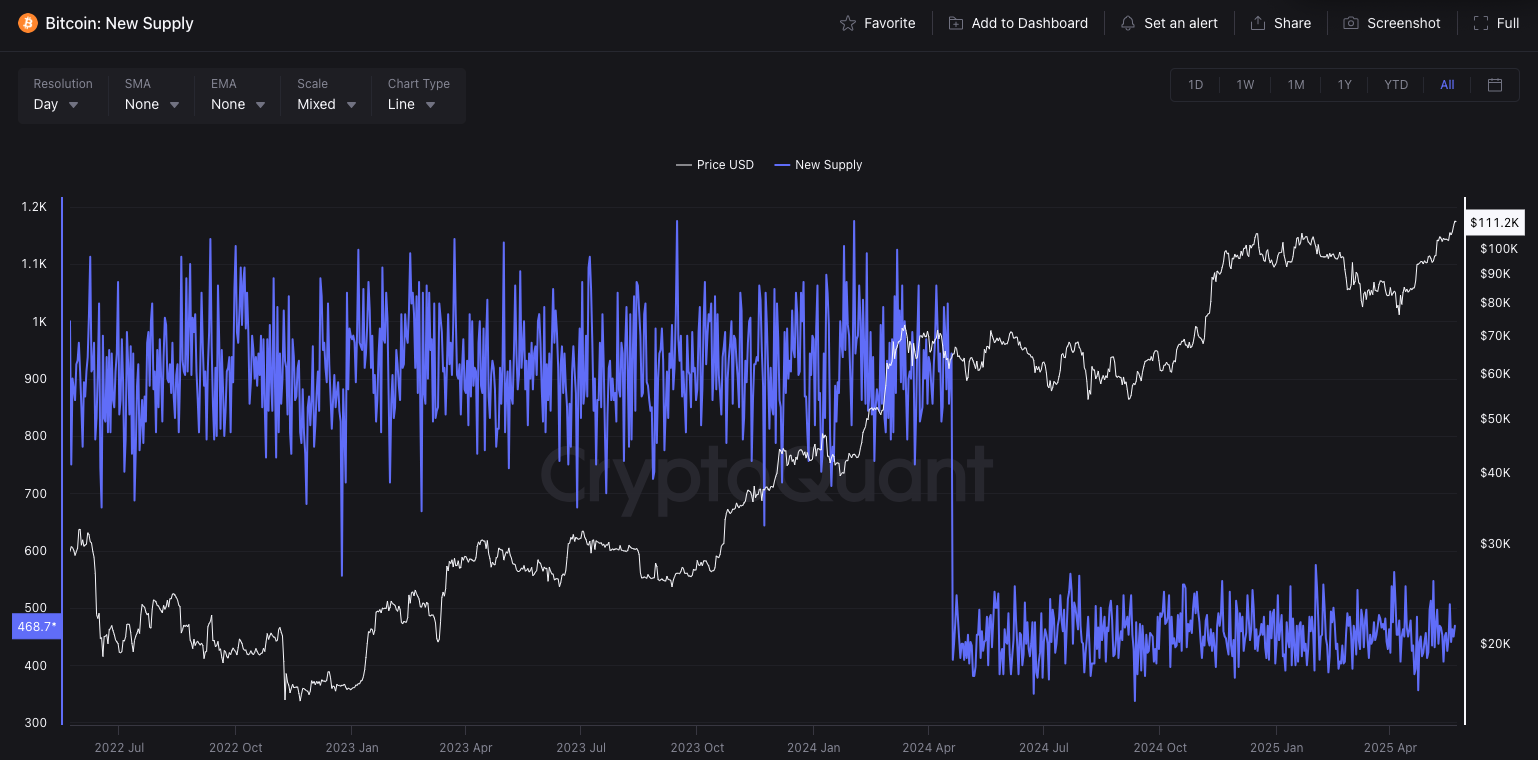Expand the SMA dropdown
Viewport: 1538px width, 760px height.
tap(152, 104)
